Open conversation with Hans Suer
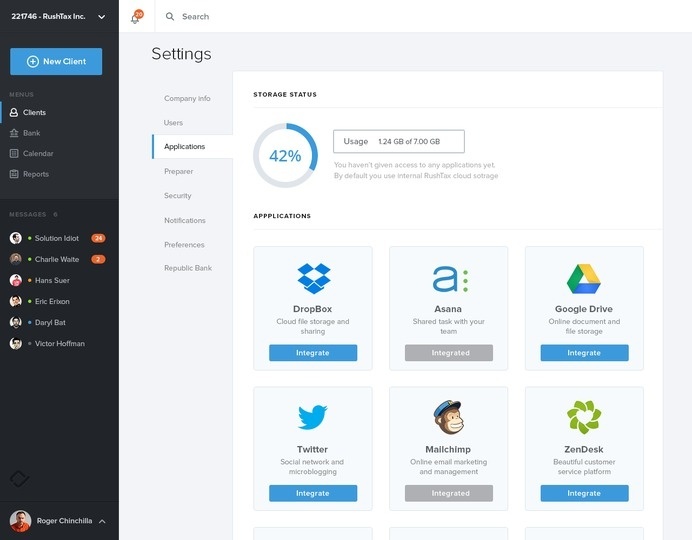The image size is (692, 540). [x=52, y=280]
